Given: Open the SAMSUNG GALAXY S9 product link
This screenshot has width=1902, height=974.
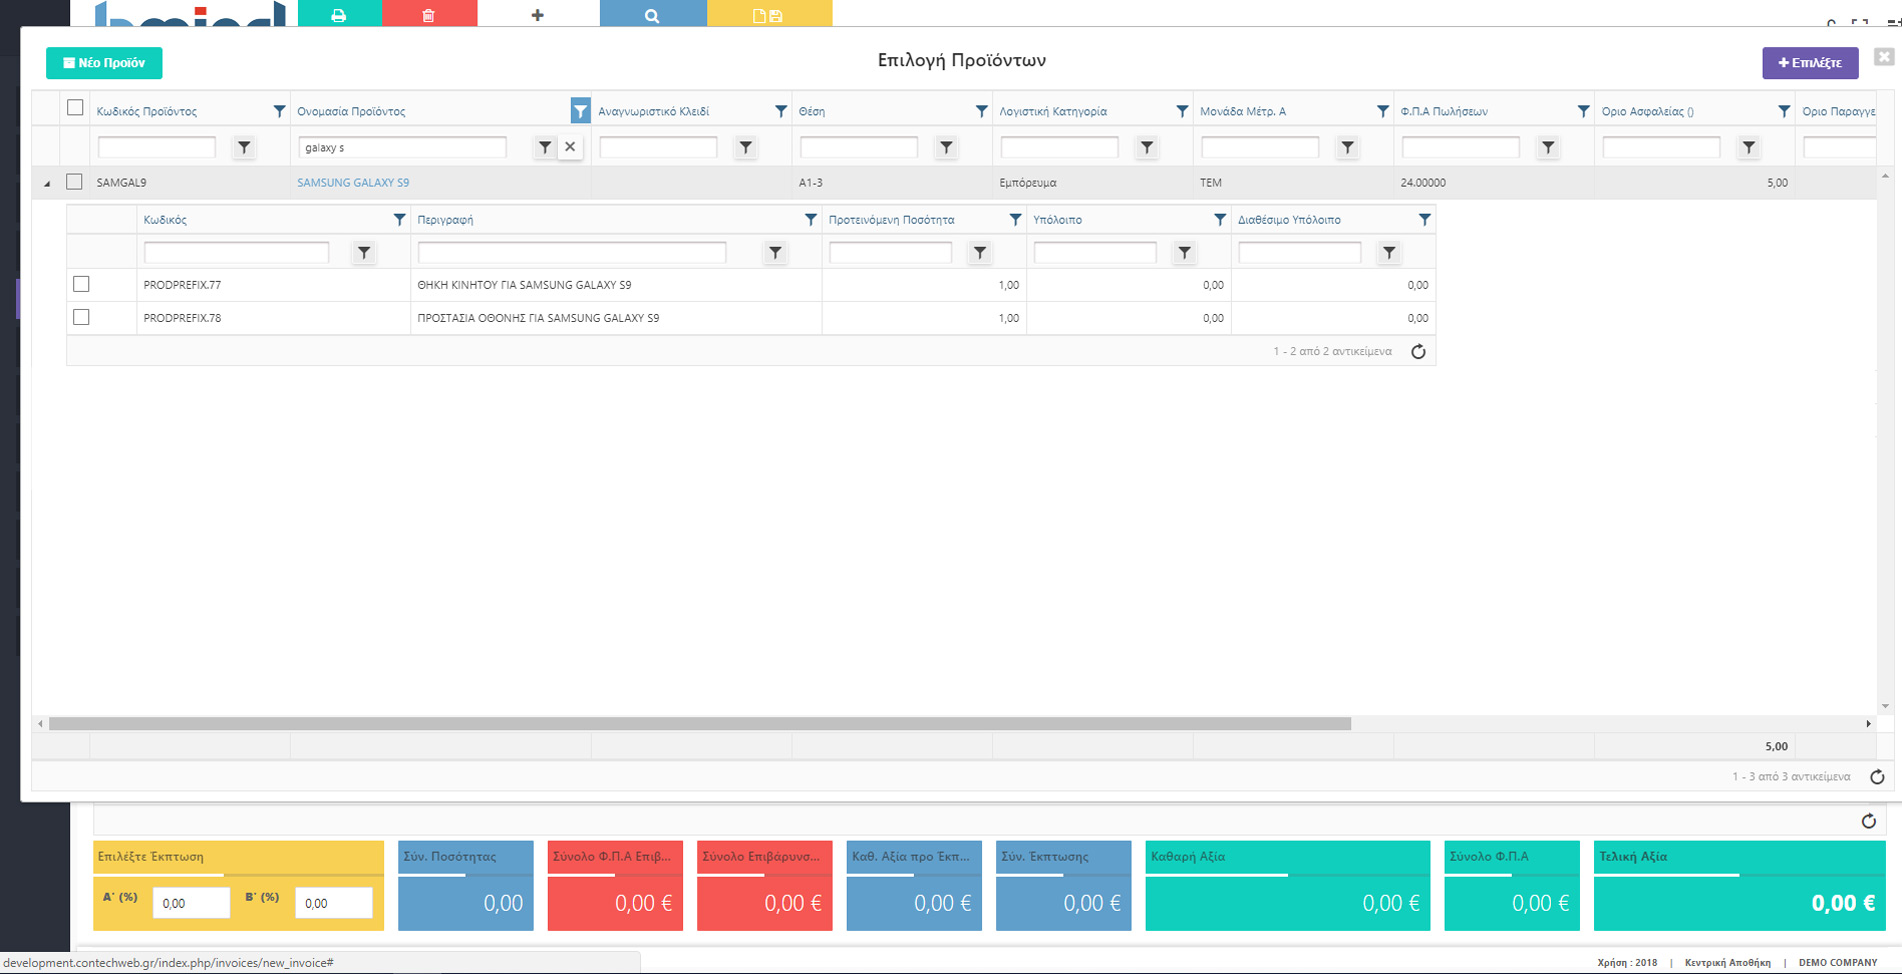Looking at the screenshot, I should tap(353, 182).
